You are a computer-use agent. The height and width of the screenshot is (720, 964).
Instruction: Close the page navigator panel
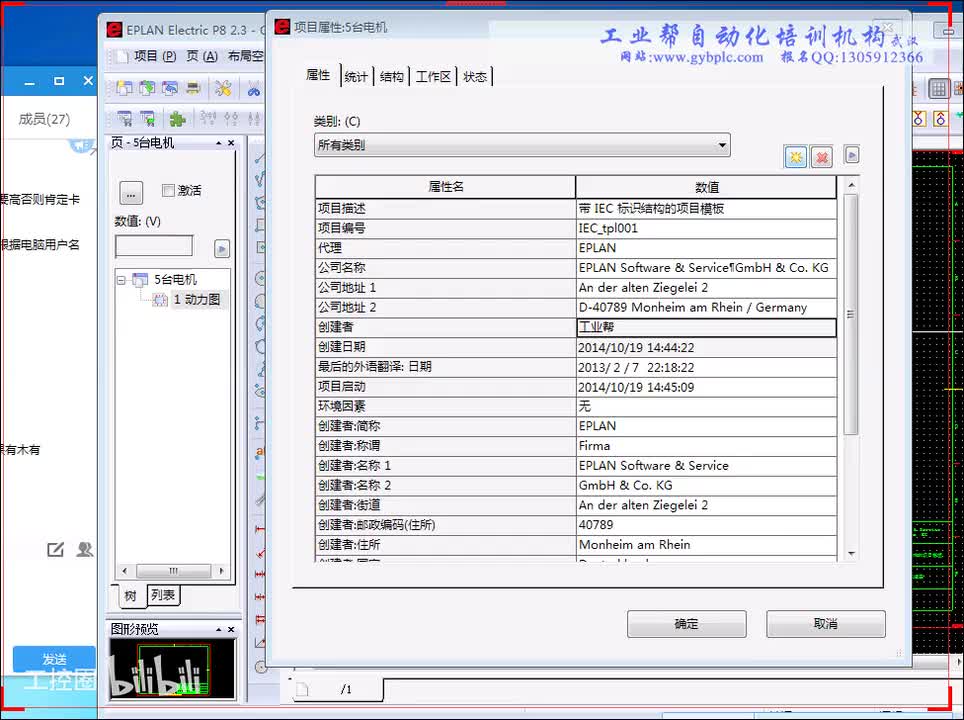click(x=231, y=143)
